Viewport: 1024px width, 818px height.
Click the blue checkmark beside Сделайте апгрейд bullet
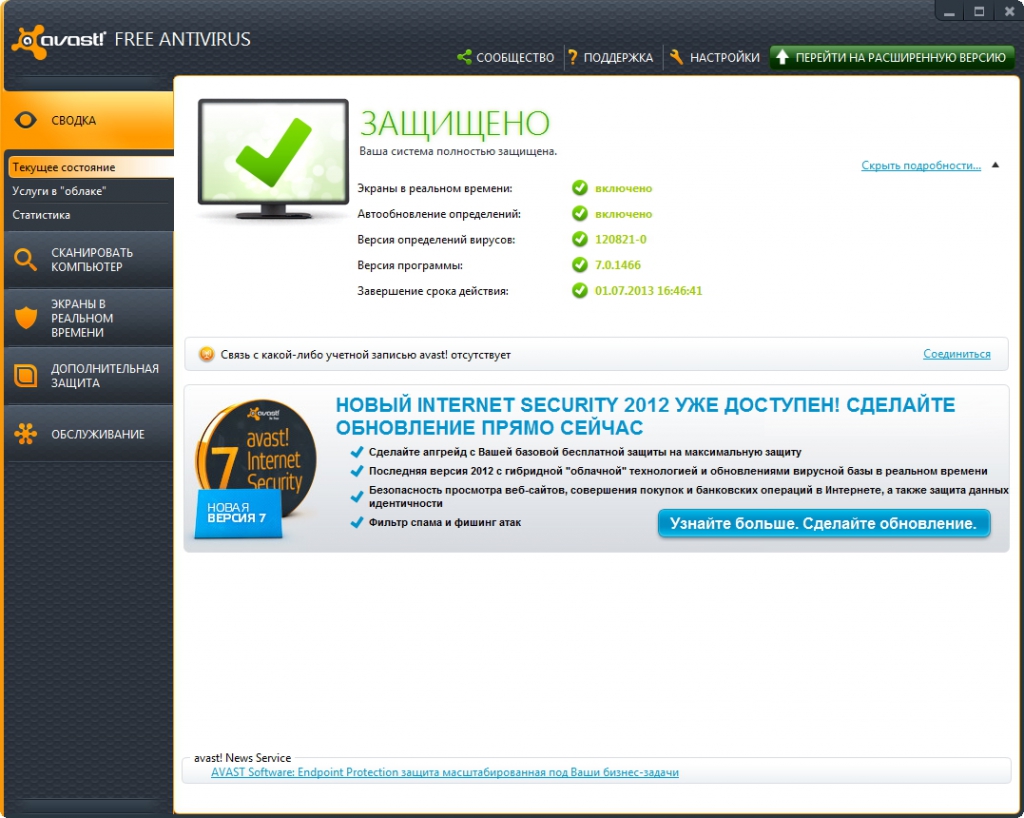[357, 452]
